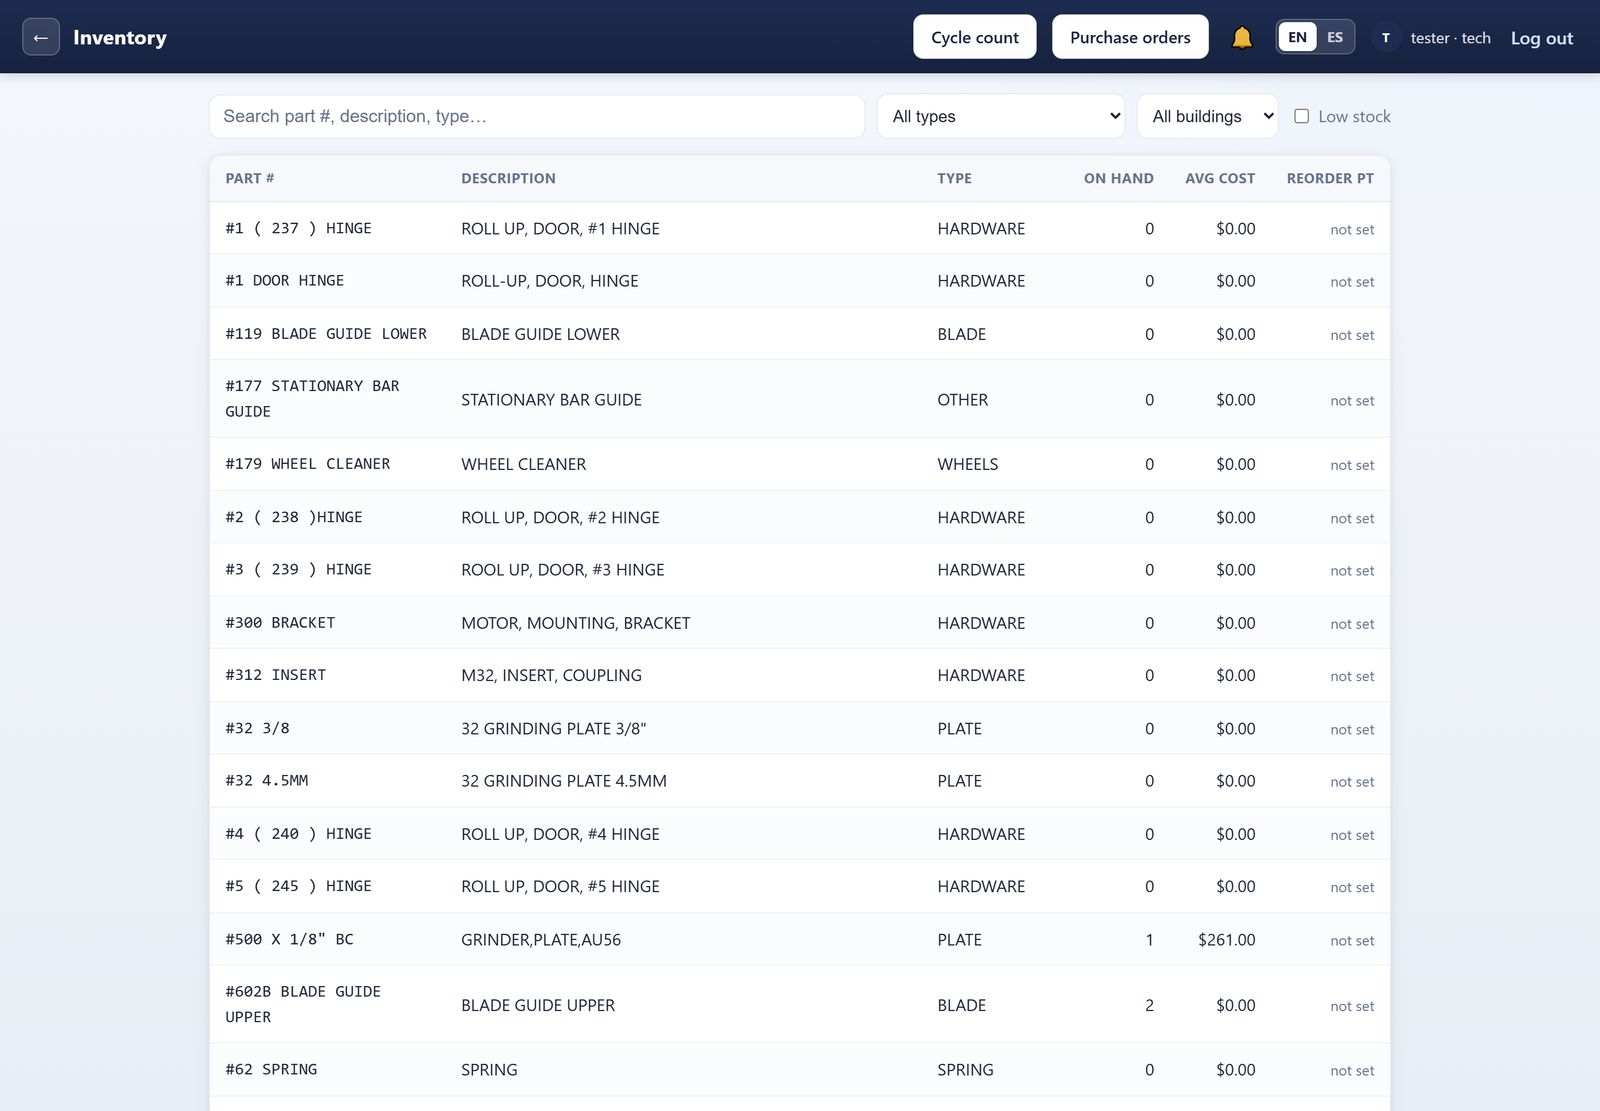Click the TYPE column header
Screen dimensions: 1600x1111
tap(954, 178)
